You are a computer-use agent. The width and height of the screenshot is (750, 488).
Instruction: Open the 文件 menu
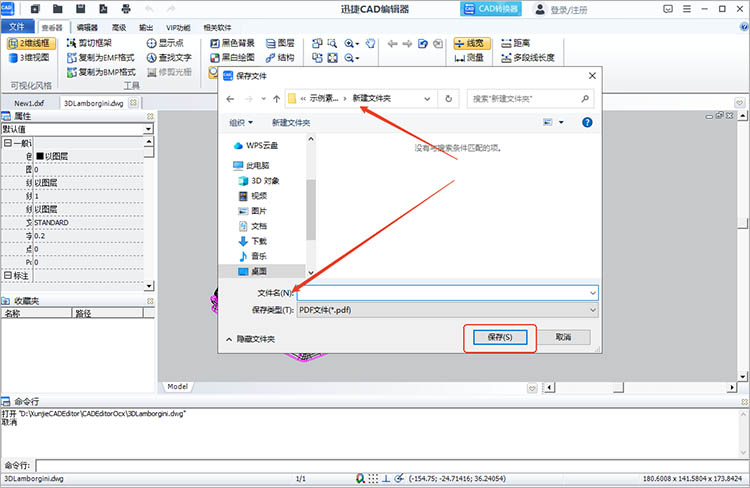click(17, 27)
